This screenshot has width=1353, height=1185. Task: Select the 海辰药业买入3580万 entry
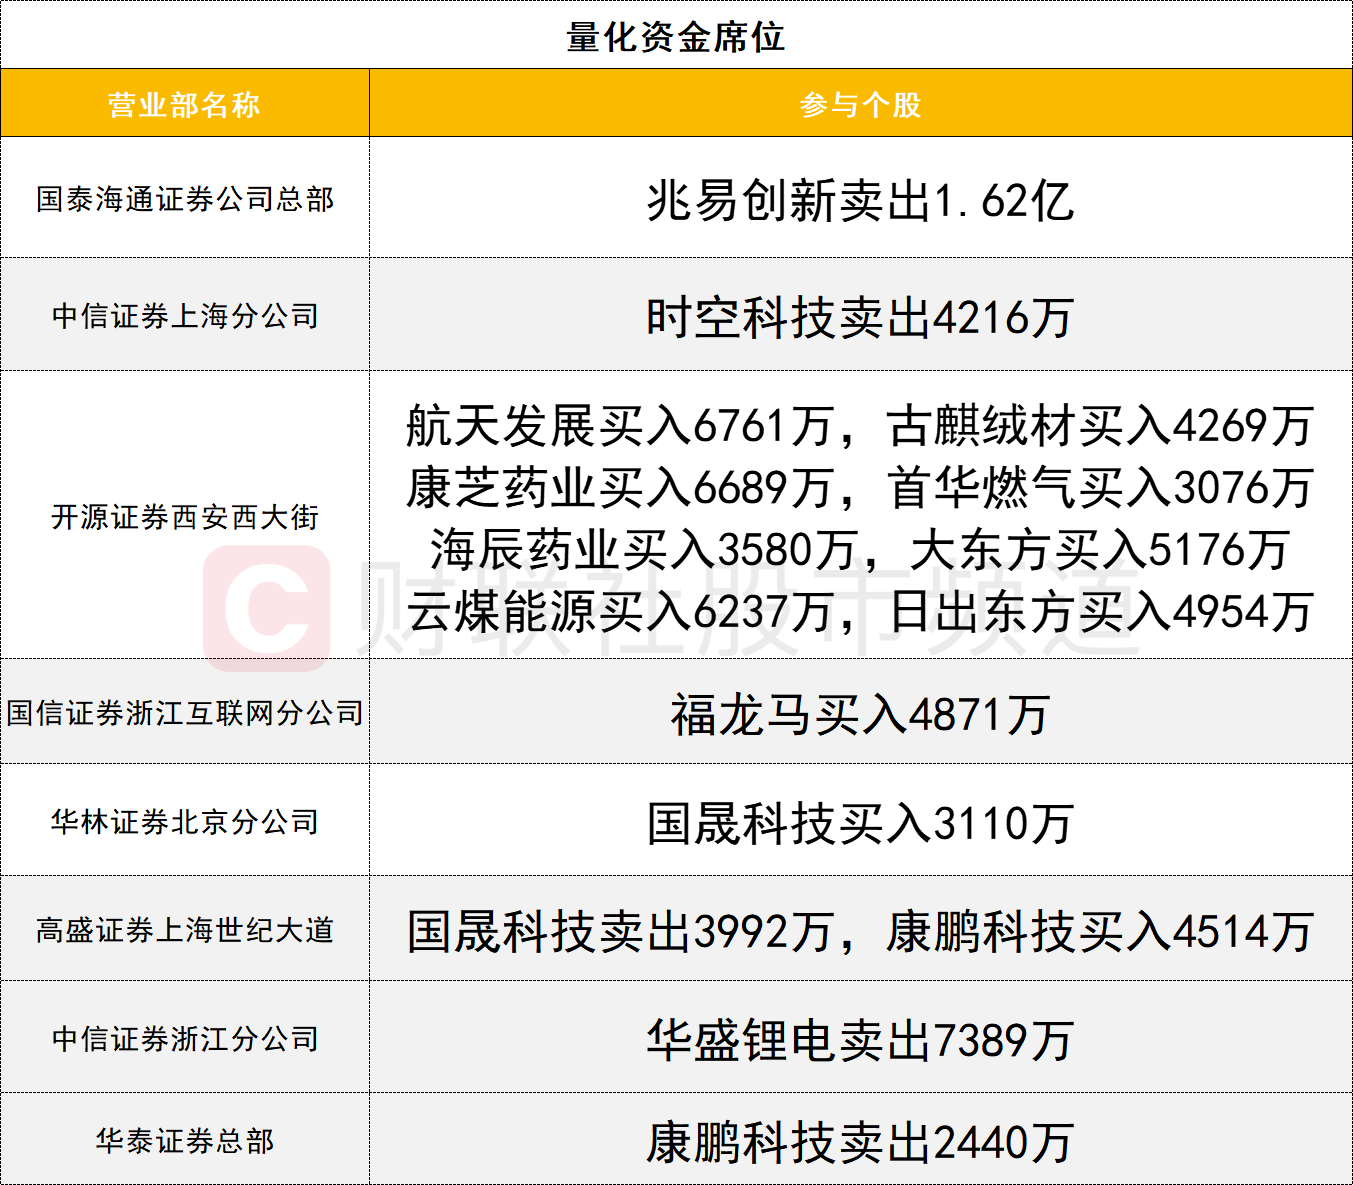click(643, 550)
